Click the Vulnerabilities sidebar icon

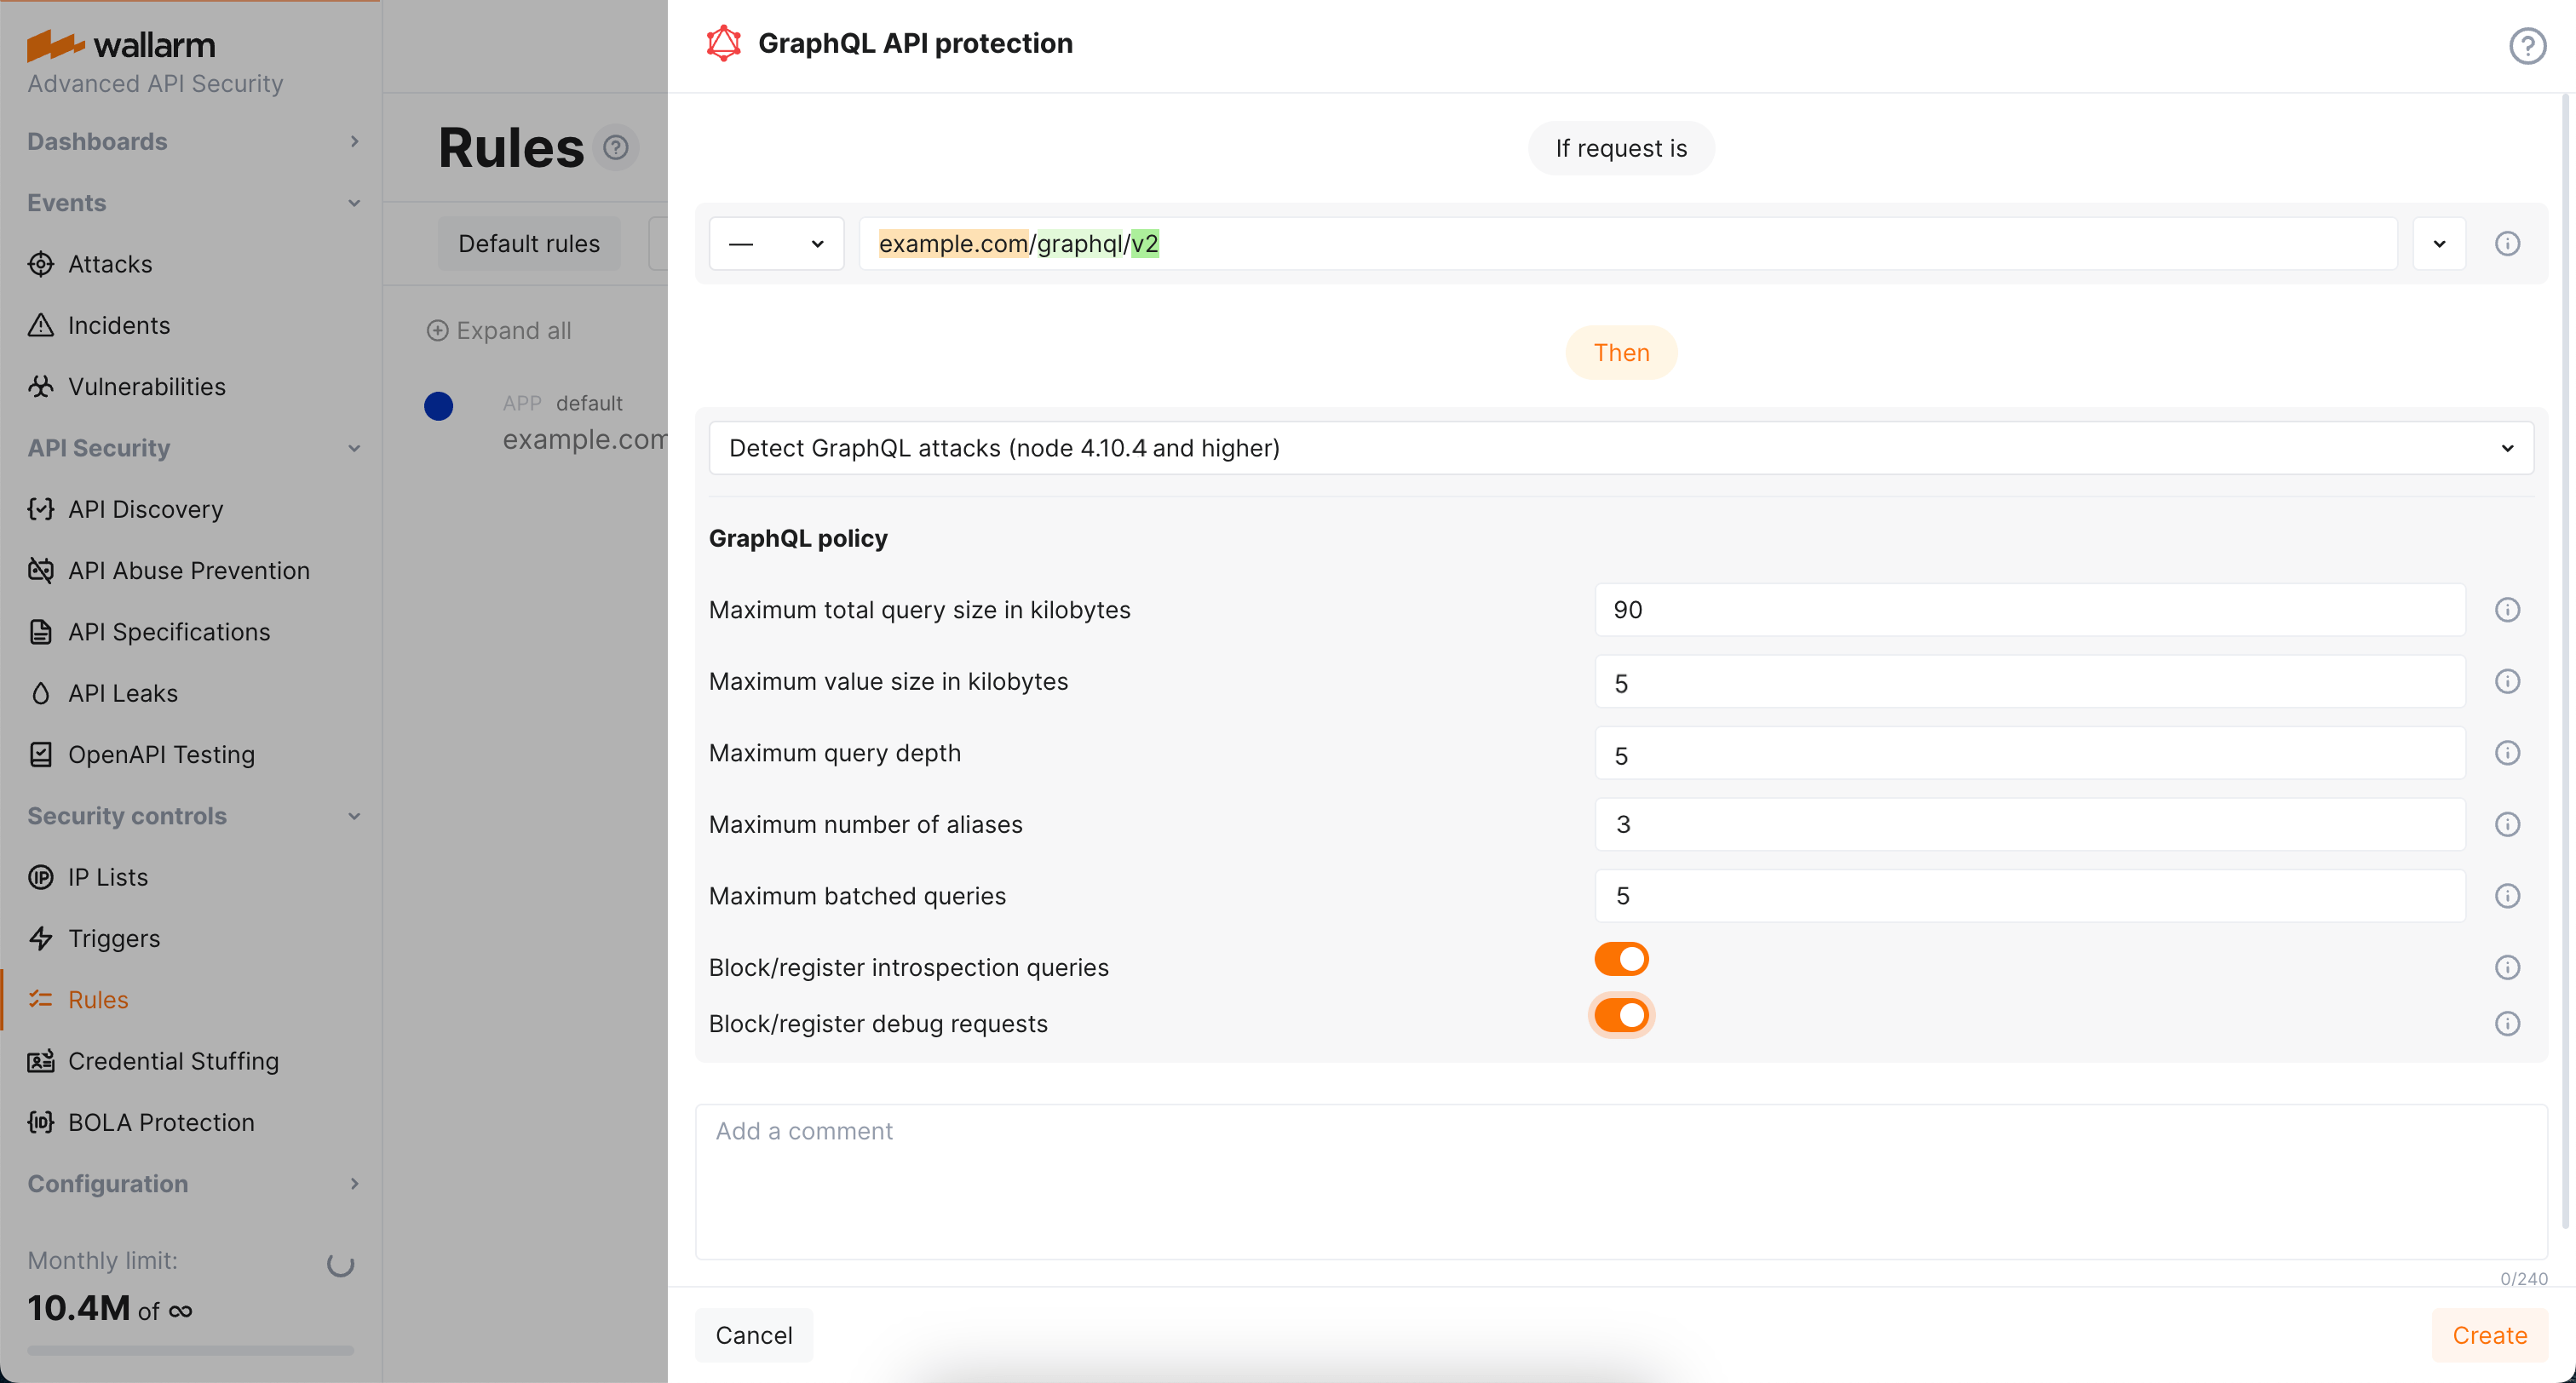pos(40,386)
